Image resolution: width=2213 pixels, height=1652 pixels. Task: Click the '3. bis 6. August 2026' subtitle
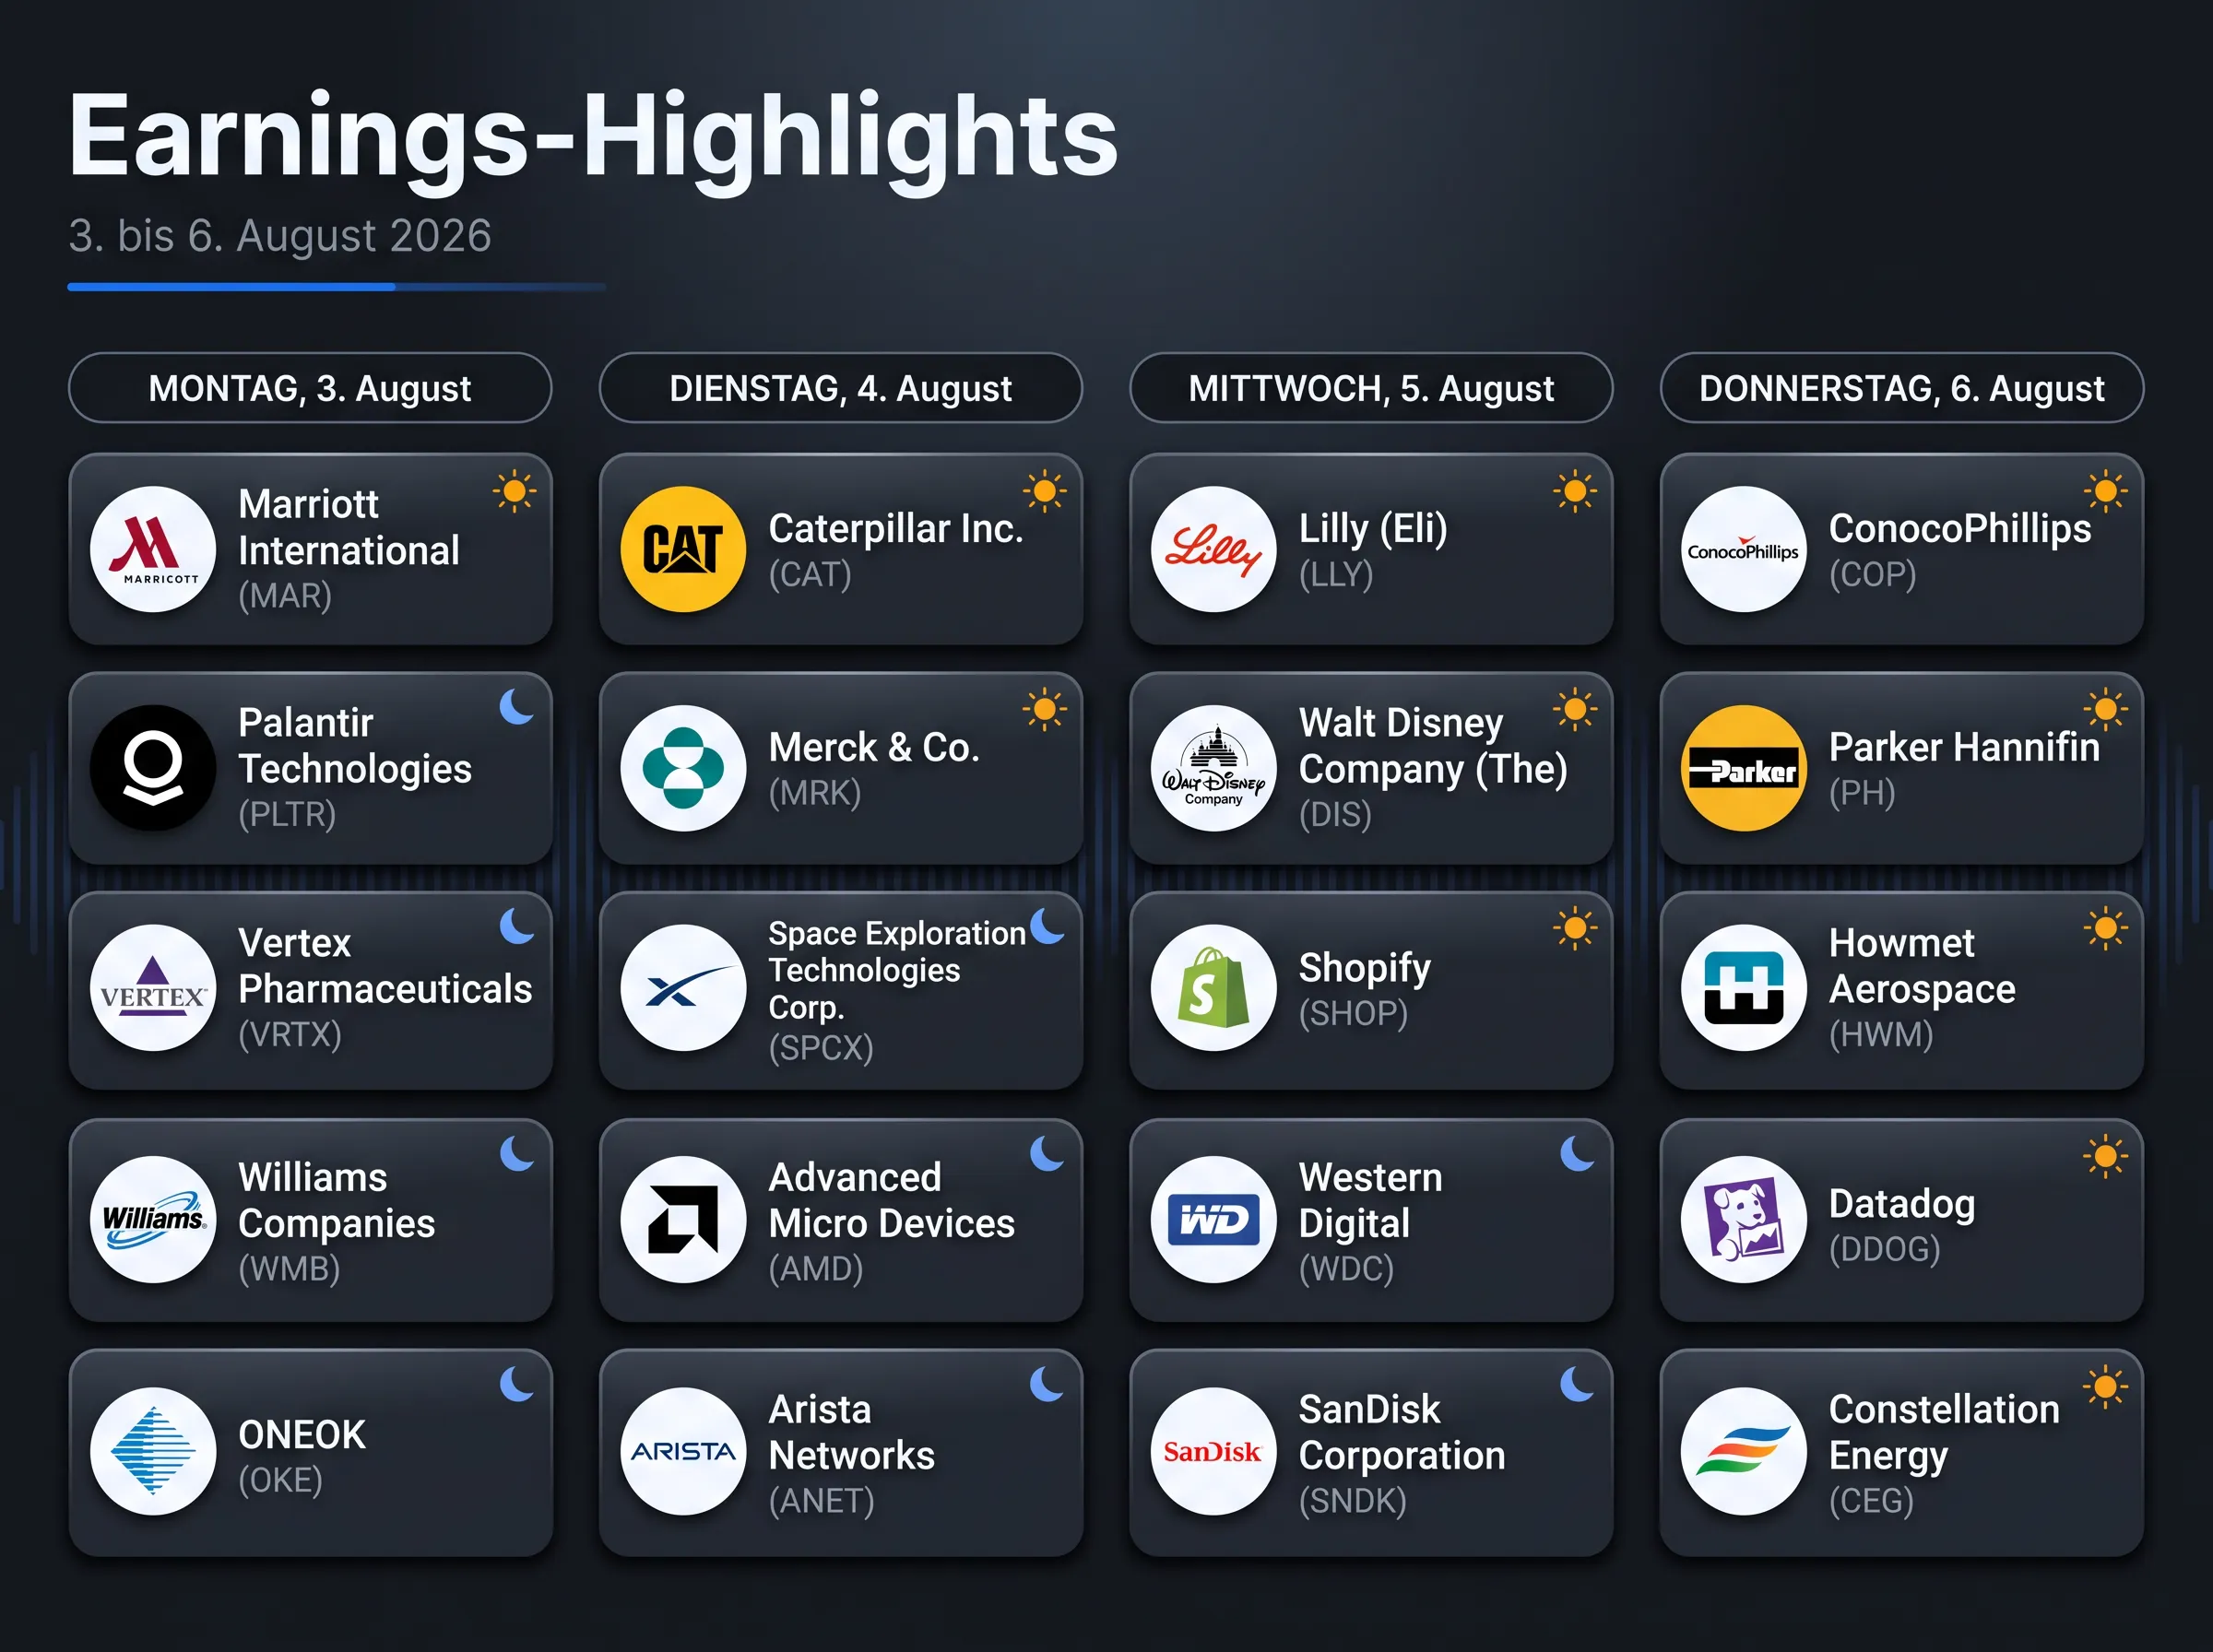280,236
